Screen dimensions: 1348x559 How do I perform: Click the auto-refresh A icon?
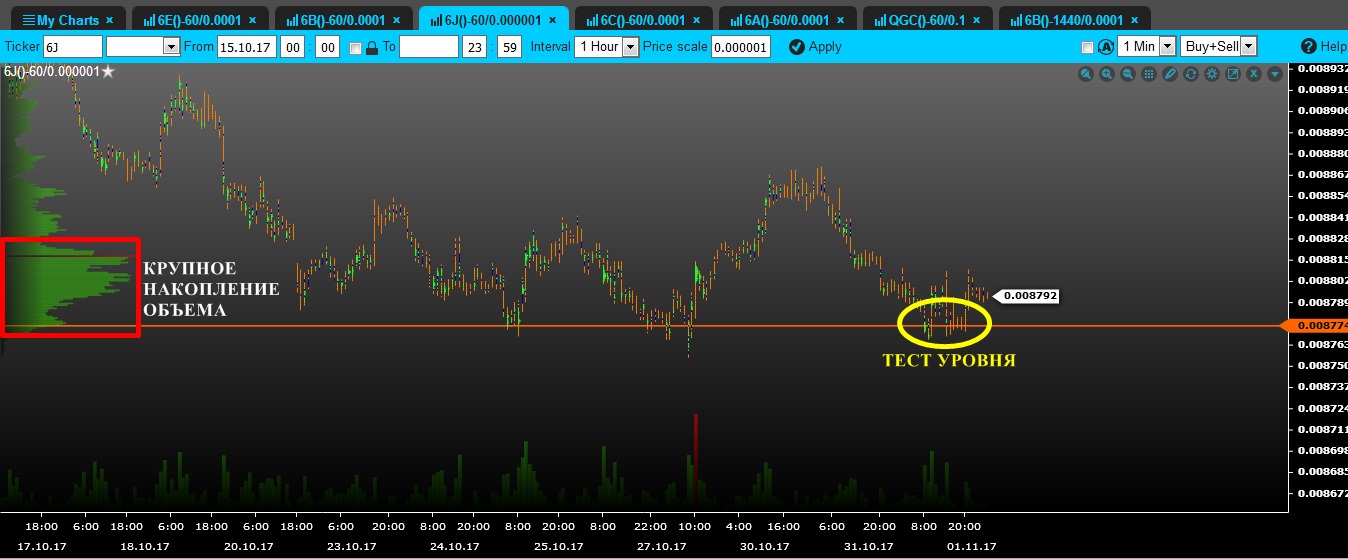(1106, 47)
